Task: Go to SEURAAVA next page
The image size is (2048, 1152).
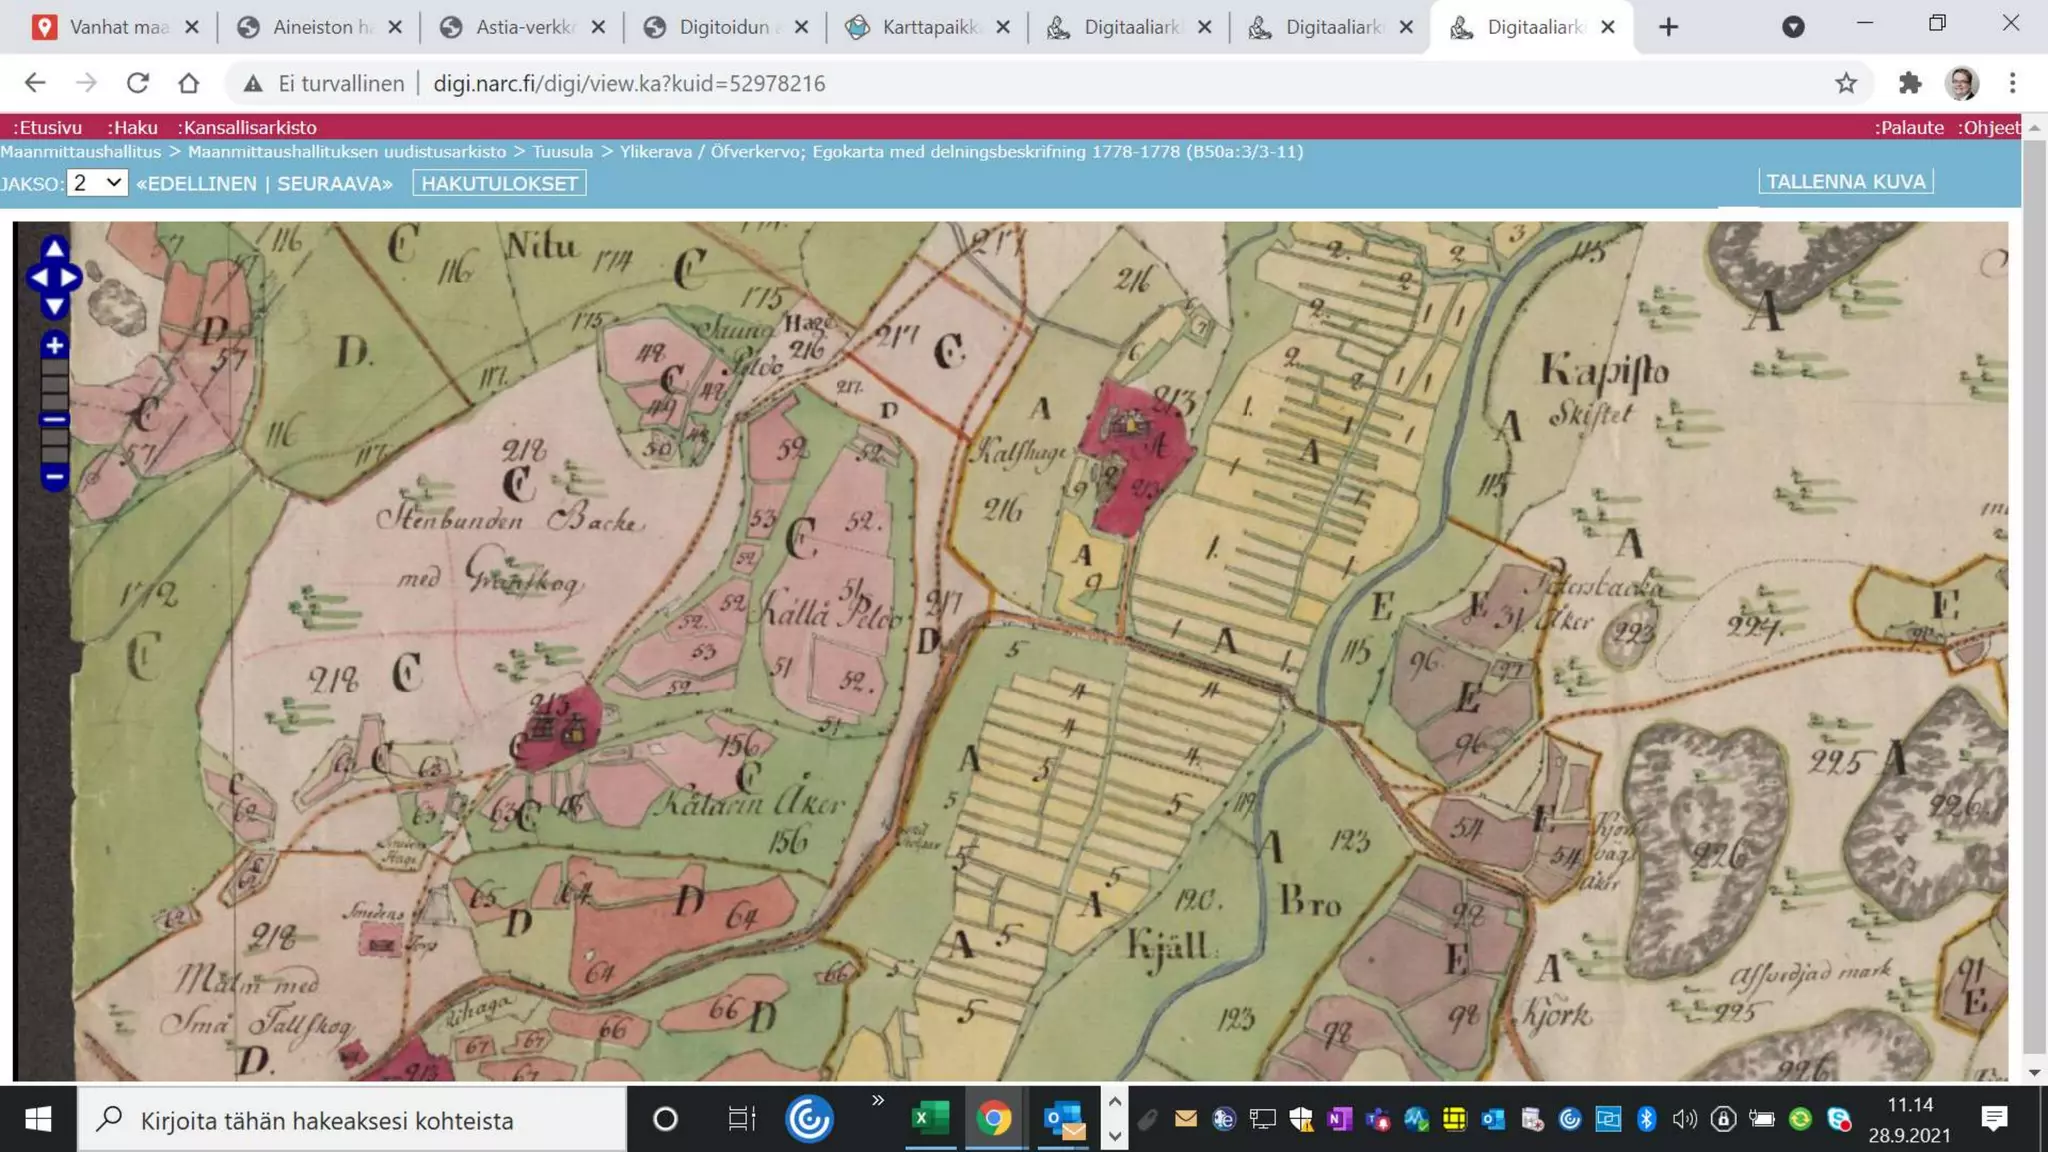Action: [334, 184]
